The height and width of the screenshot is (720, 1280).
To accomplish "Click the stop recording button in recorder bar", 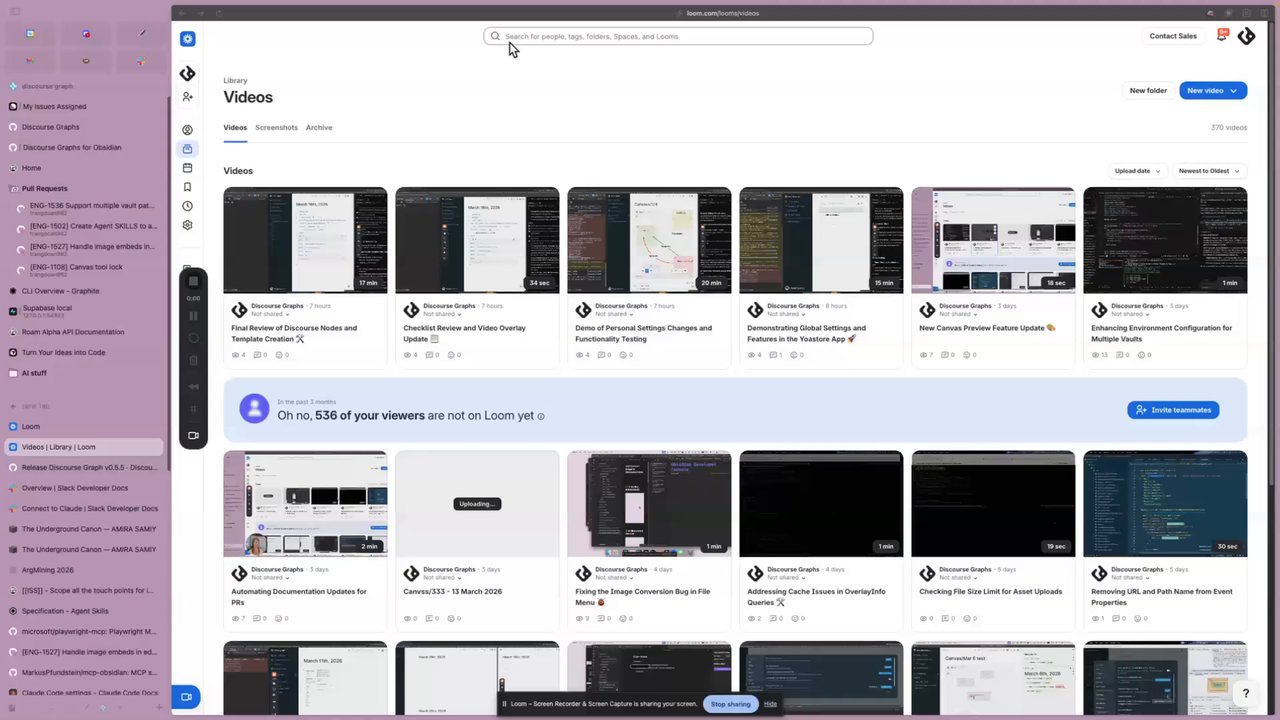I will pos(194,281).
